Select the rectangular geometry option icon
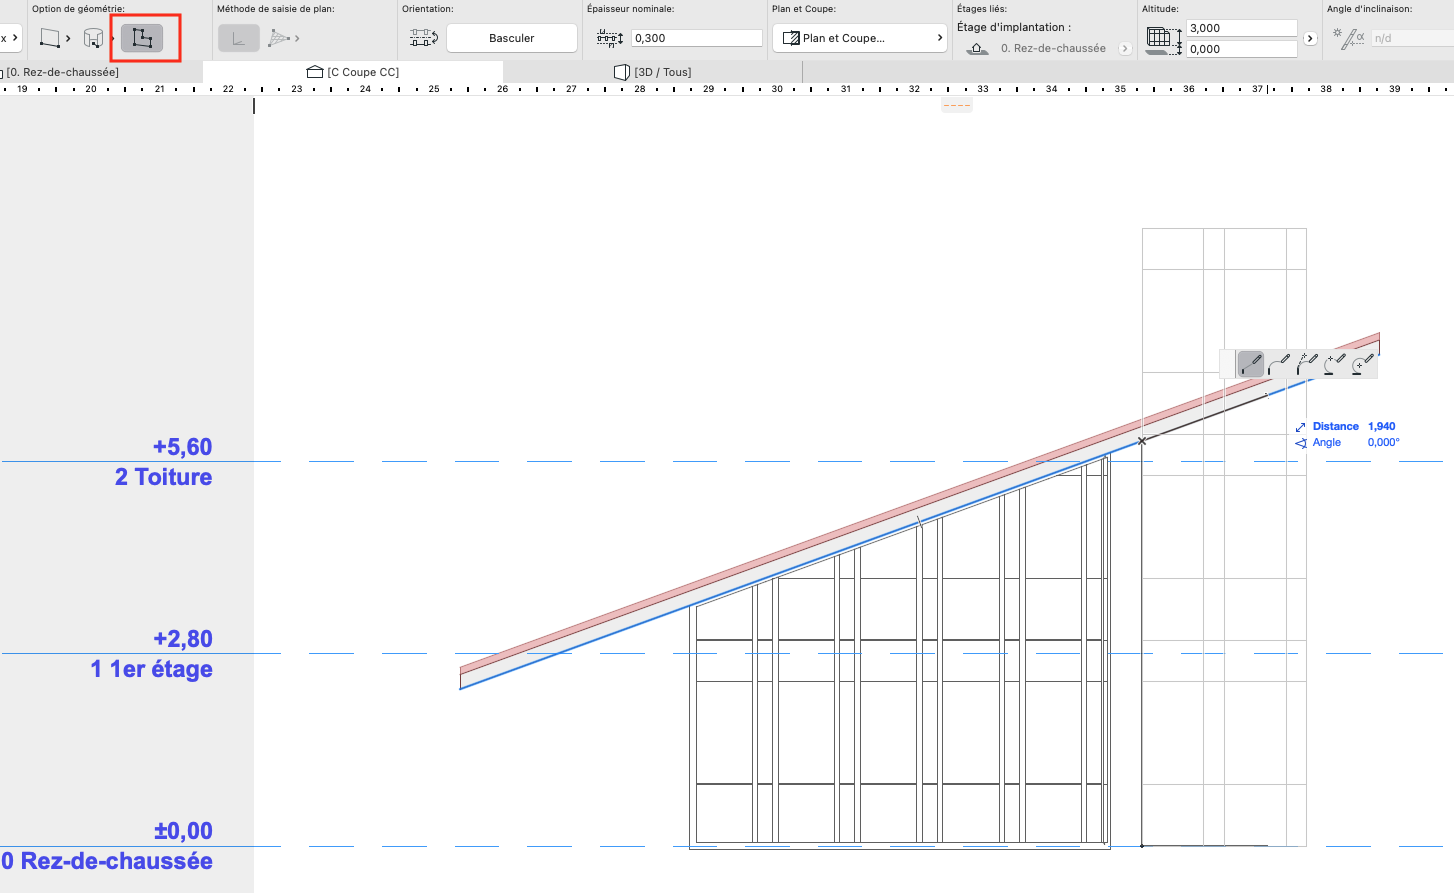This screenshot has width=1454, height=893. 50,38
